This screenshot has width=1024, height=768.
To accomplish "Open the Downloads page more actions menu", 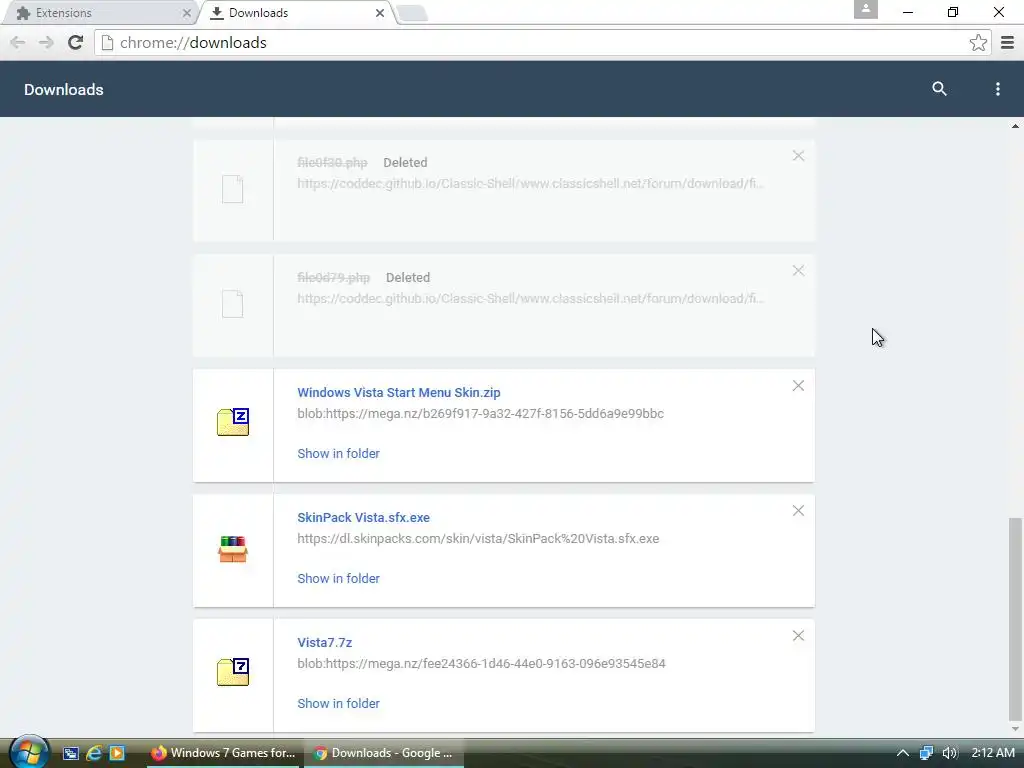I will pyautogui.click(x=997, y=89).
